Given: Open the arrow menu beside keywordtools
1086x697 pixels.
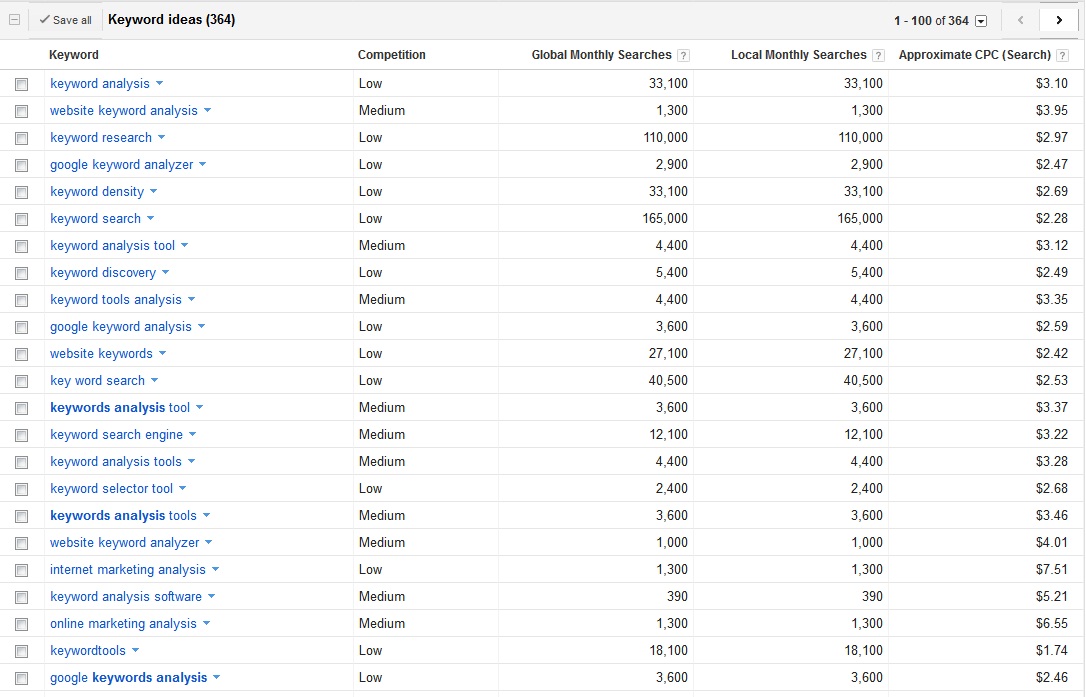Looking at the screenshot, I should pyautogui.click(x=136, y=651).
